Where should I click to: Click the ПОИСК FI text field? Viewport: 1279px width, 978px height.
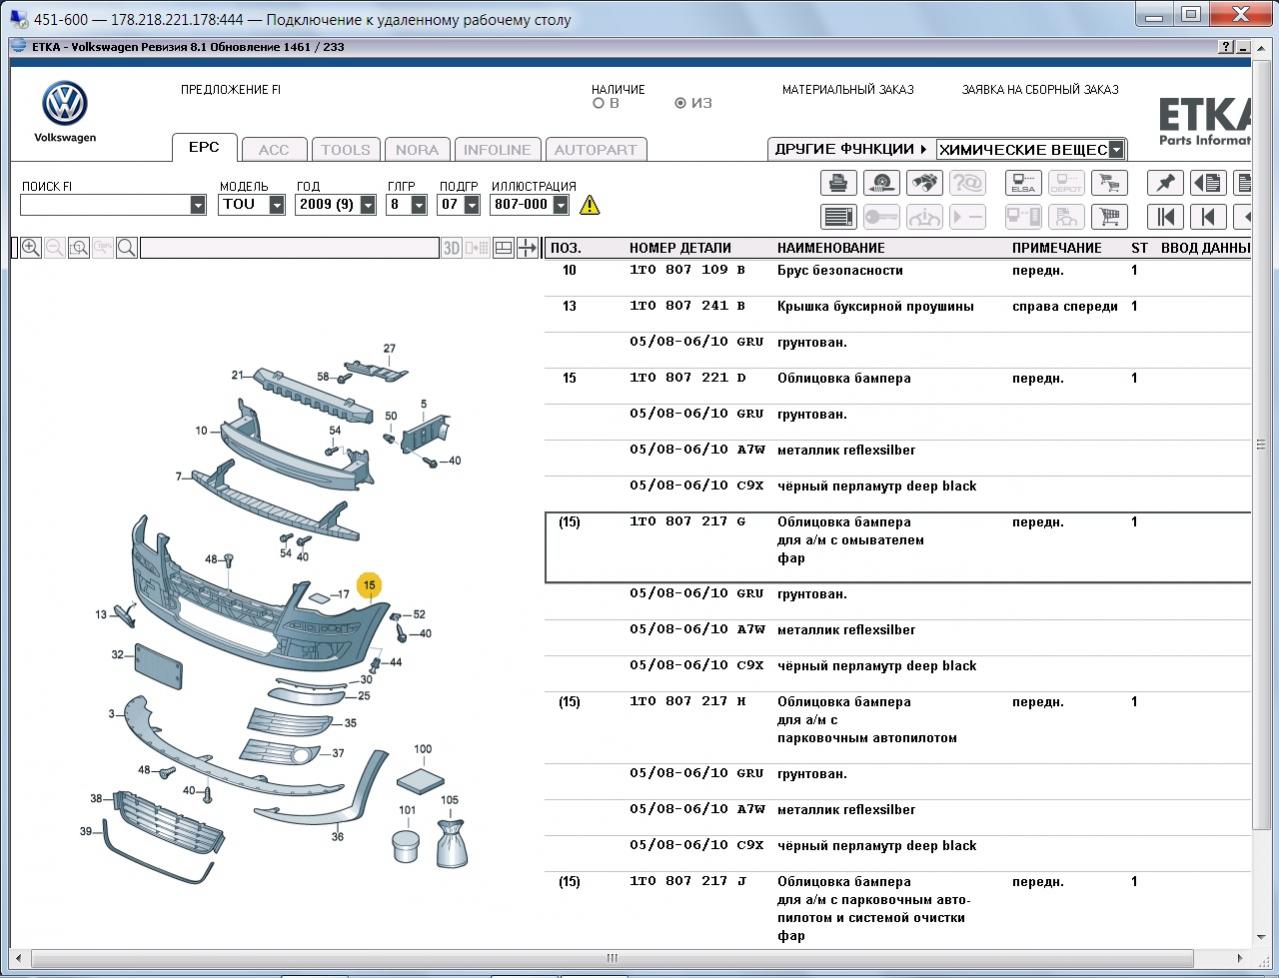coord(105,205)
